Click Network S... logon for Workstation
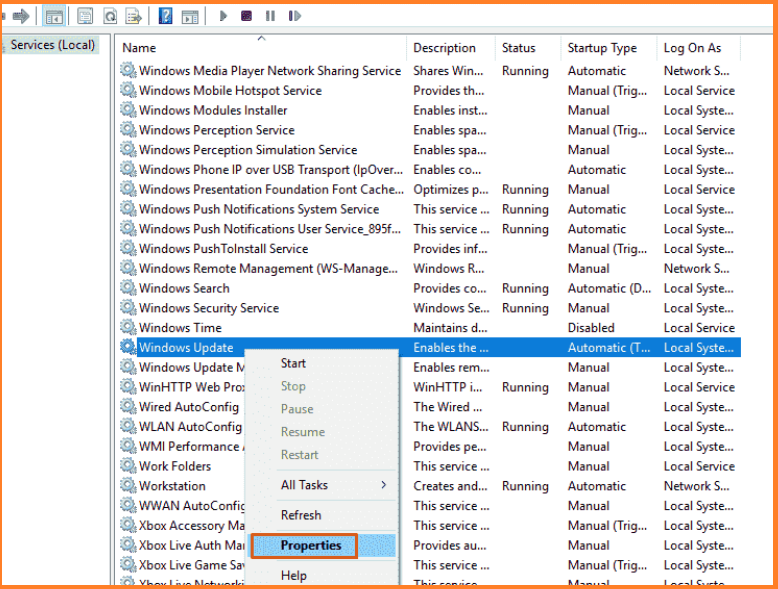778x589 pixels. (x=697, y=486)
